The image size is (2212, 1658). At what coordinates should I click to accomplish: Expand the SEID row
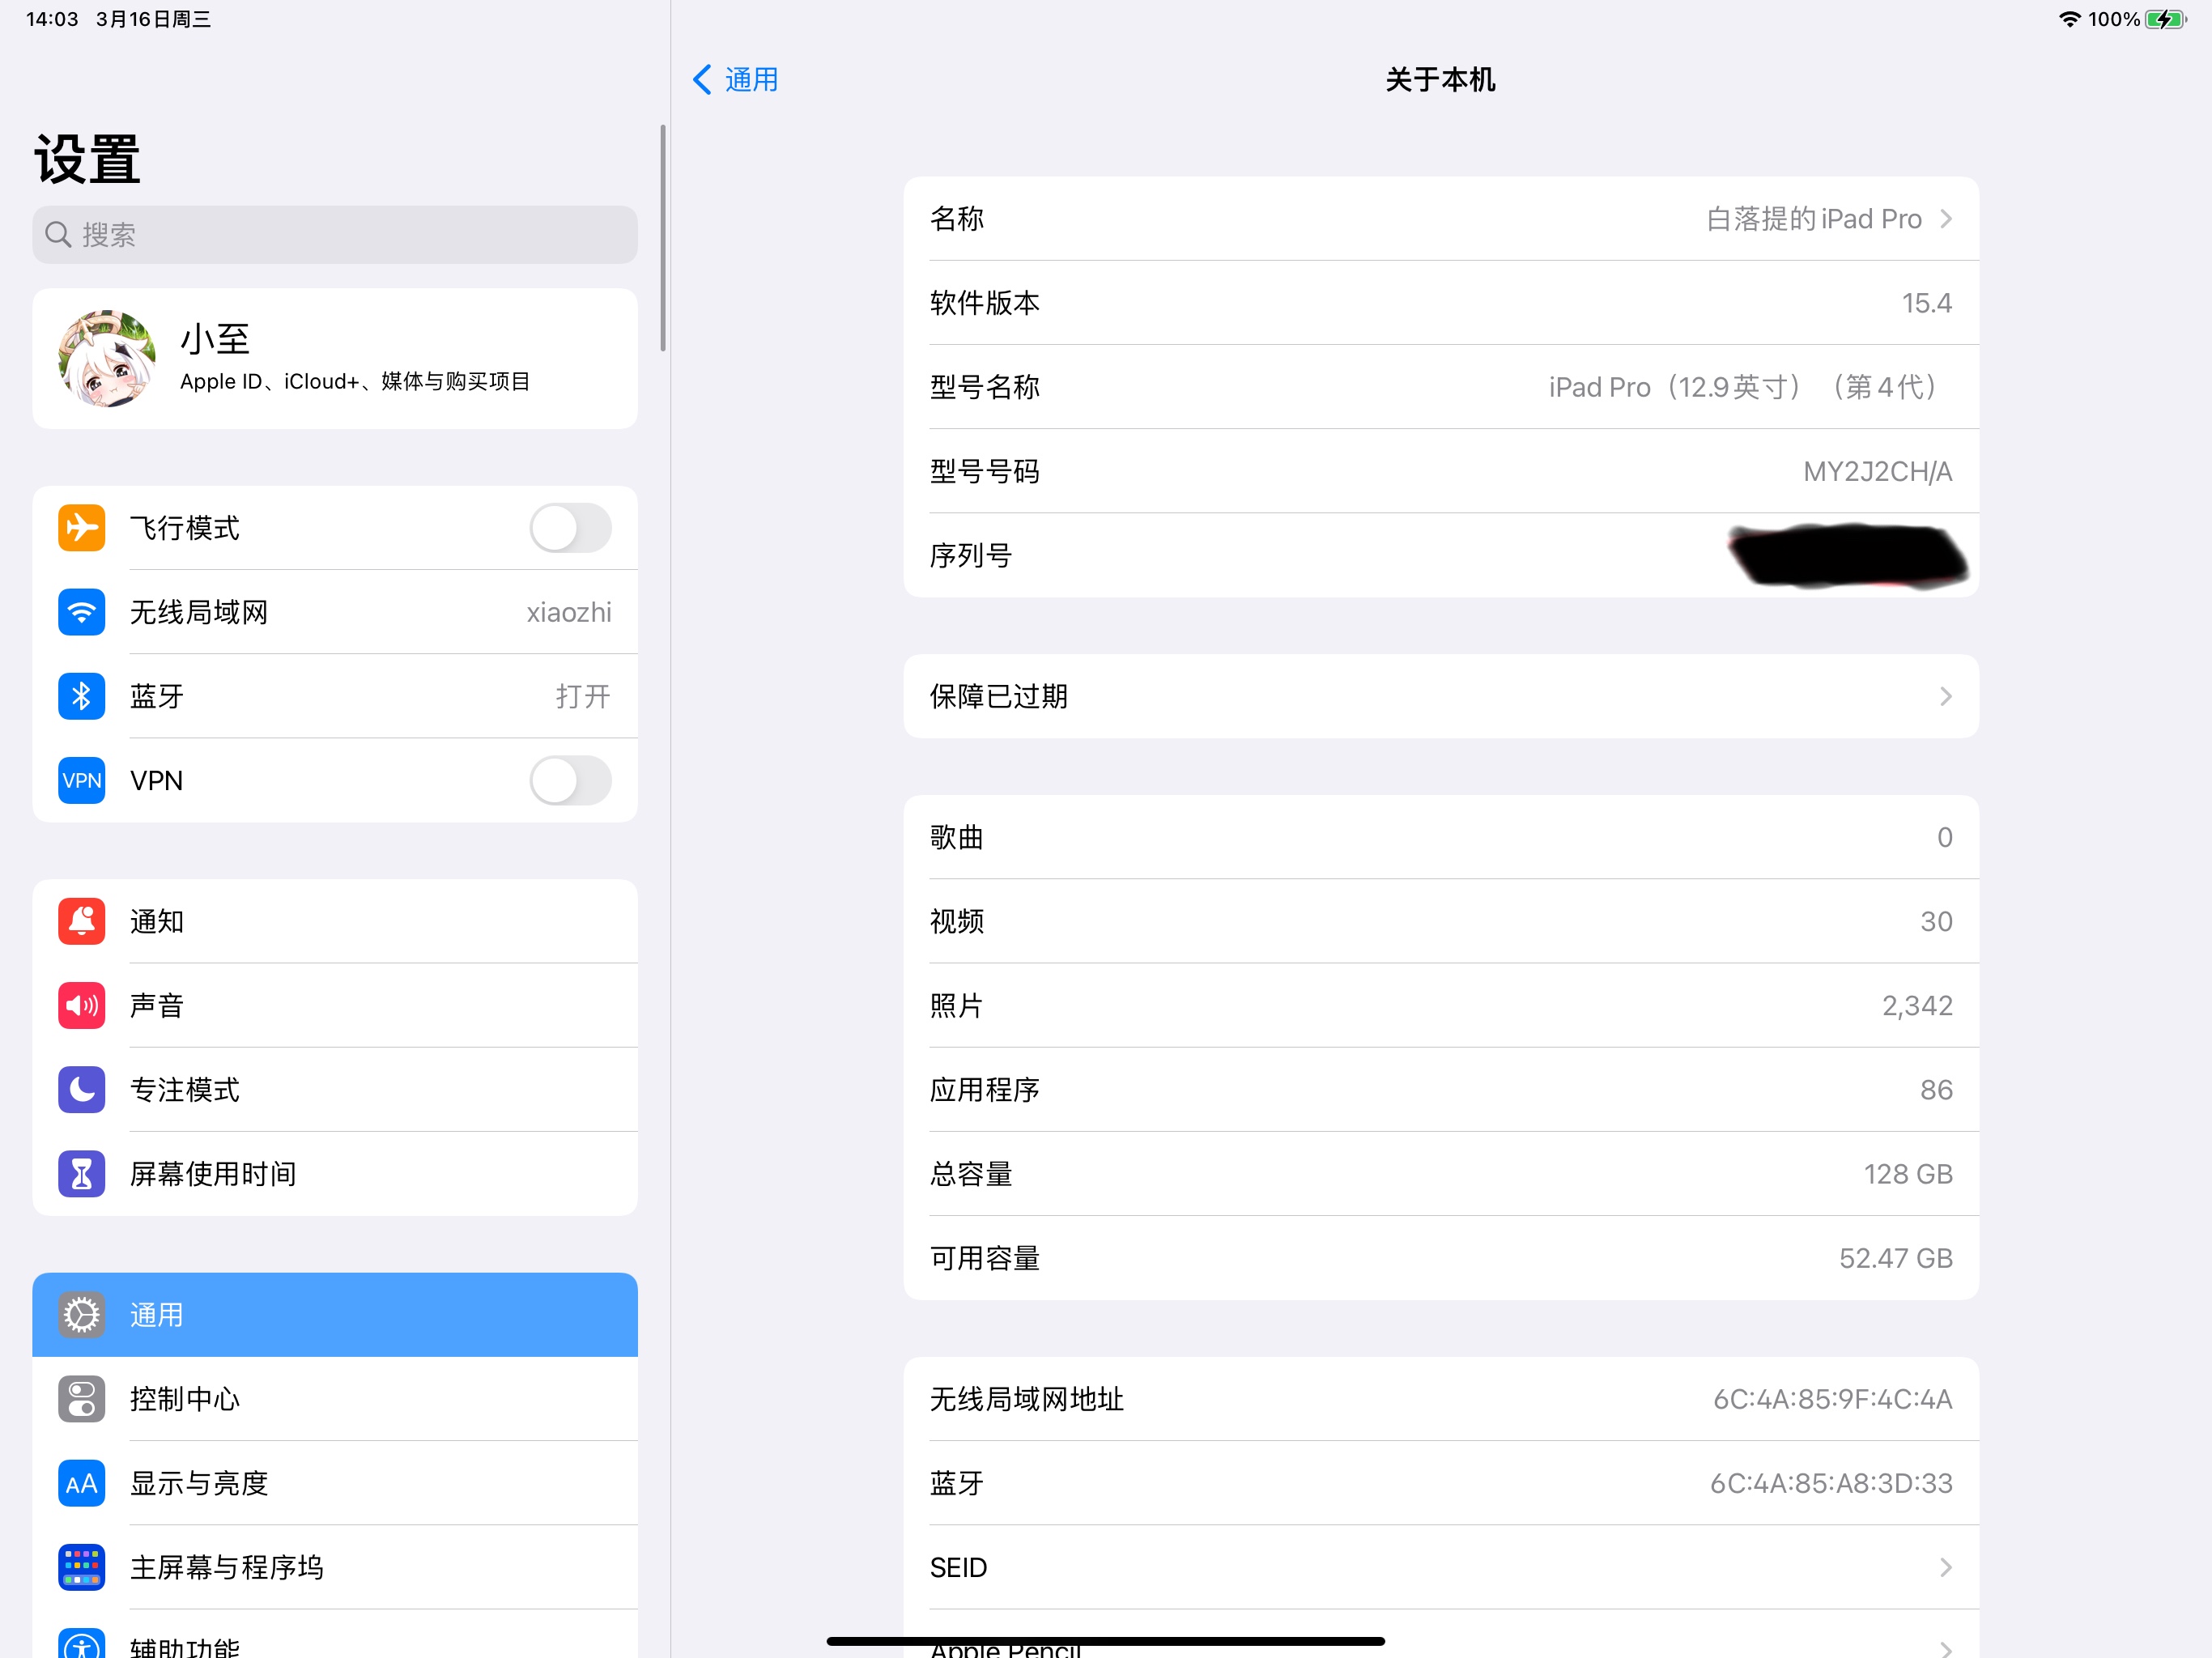[x=1440, y=1567]
